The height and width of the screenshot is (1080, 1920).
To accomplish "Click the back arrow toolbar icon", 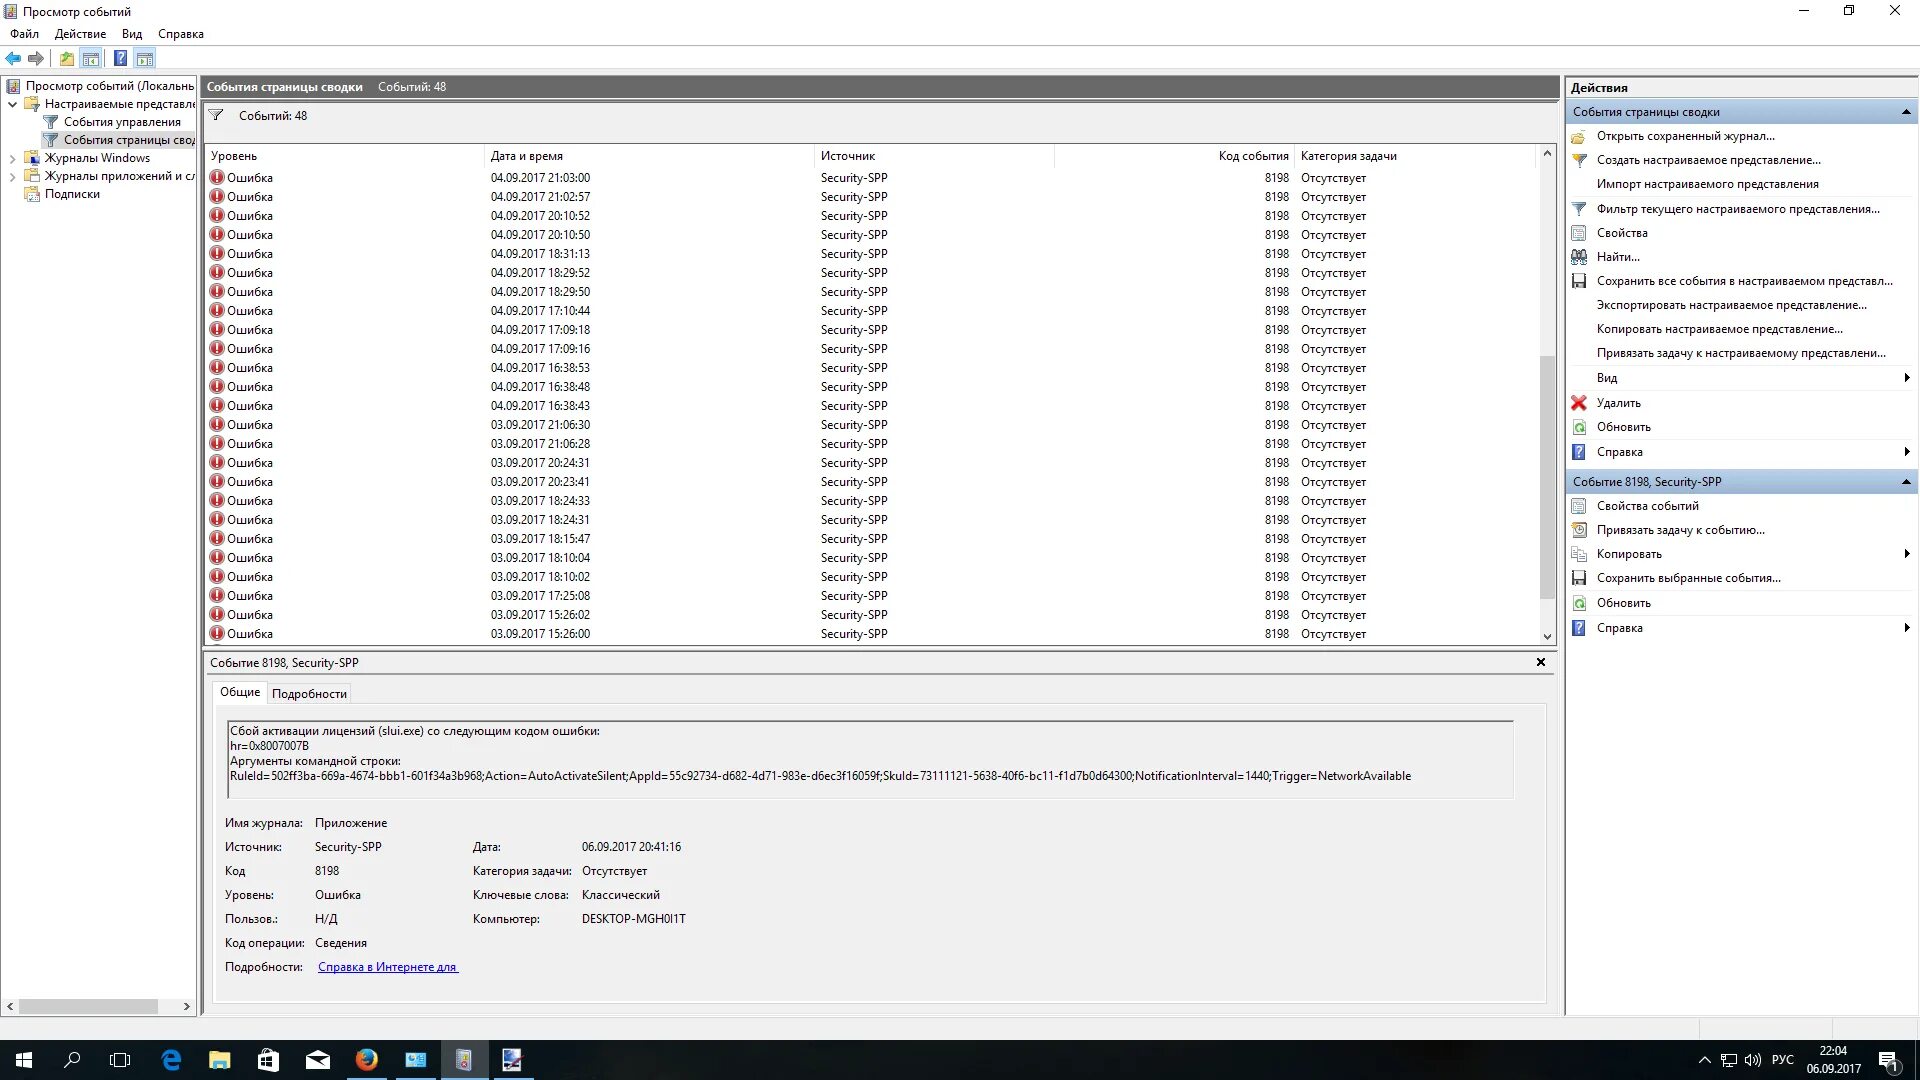I will coord(13,58).
